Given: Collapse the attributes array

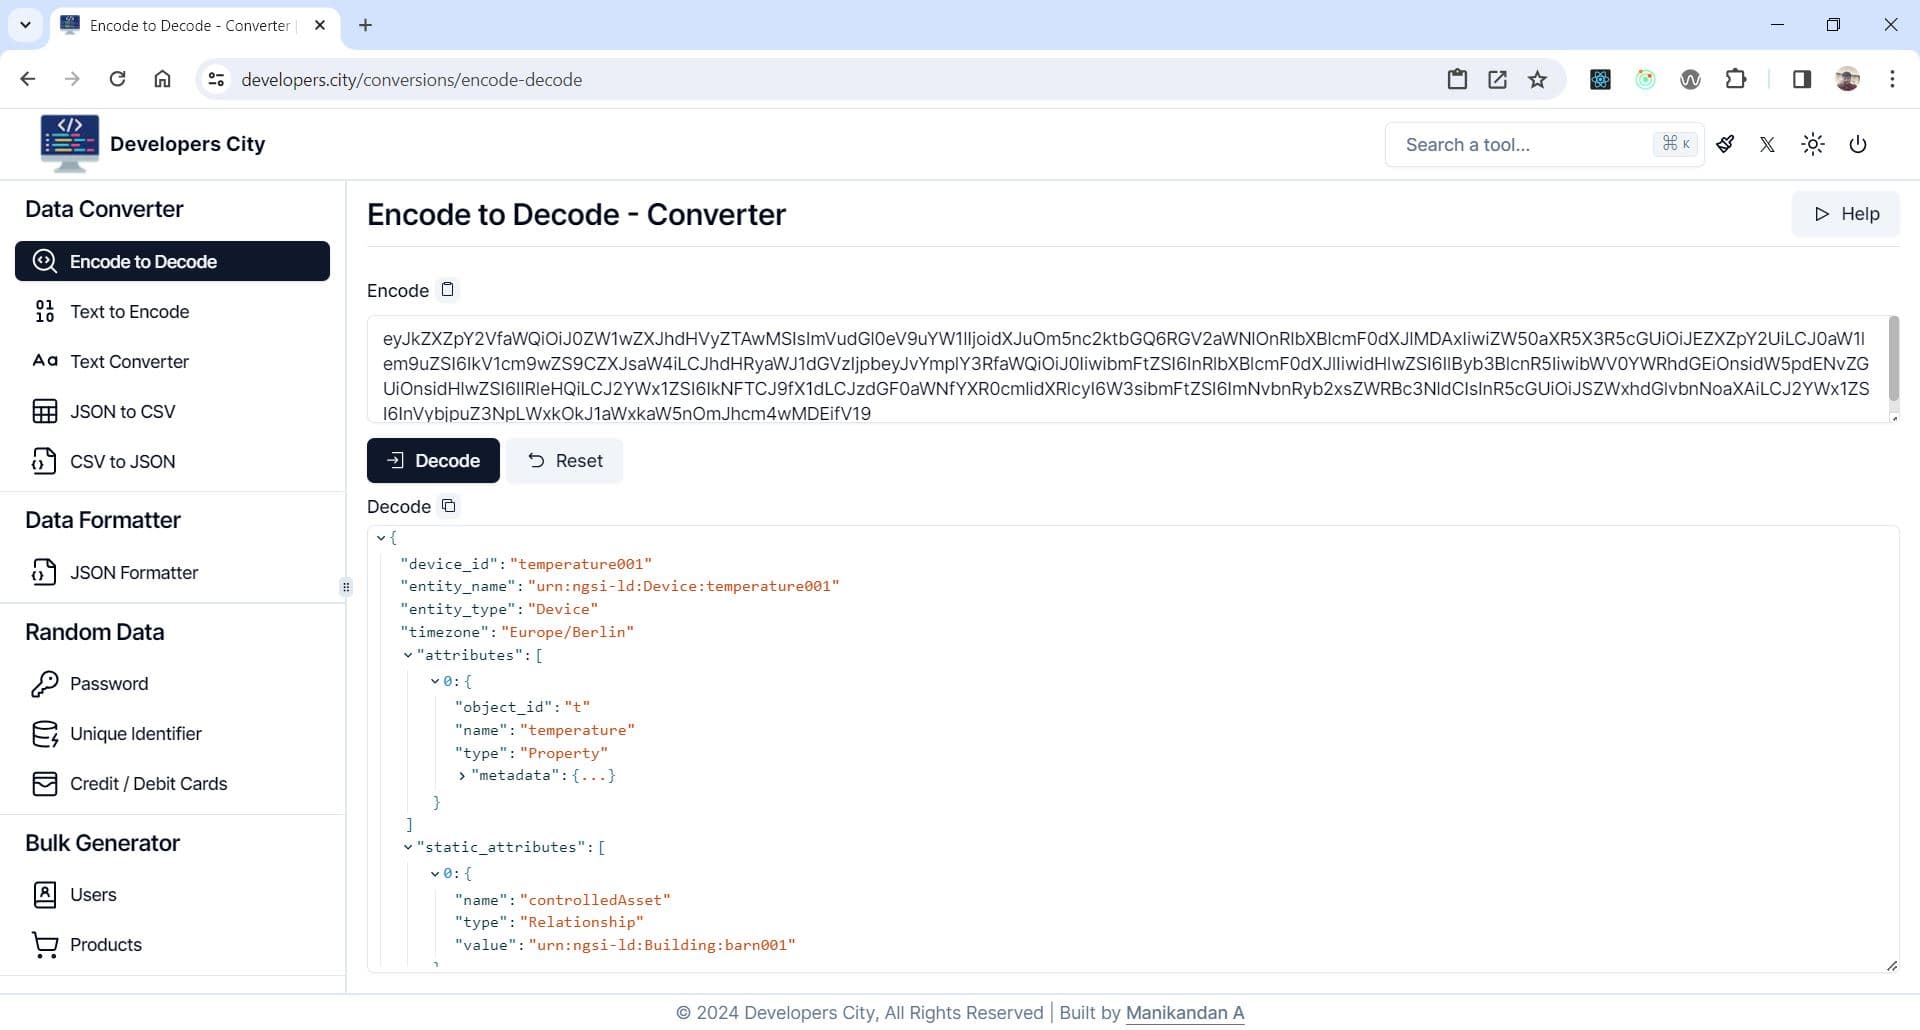Looking at the screenshot, I should pyautogui.click(x=408, y=655).
